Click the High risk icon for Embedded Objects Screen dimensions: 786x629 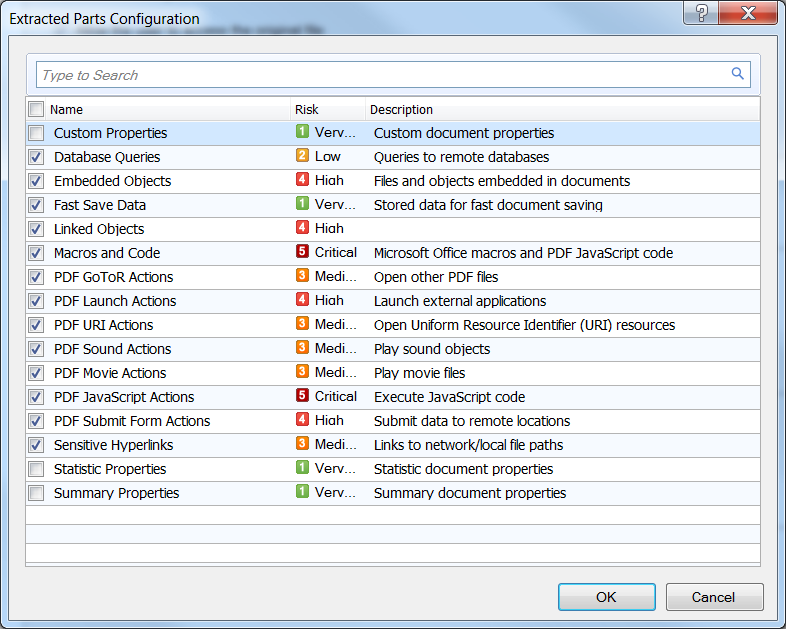[x=302, y=181]
